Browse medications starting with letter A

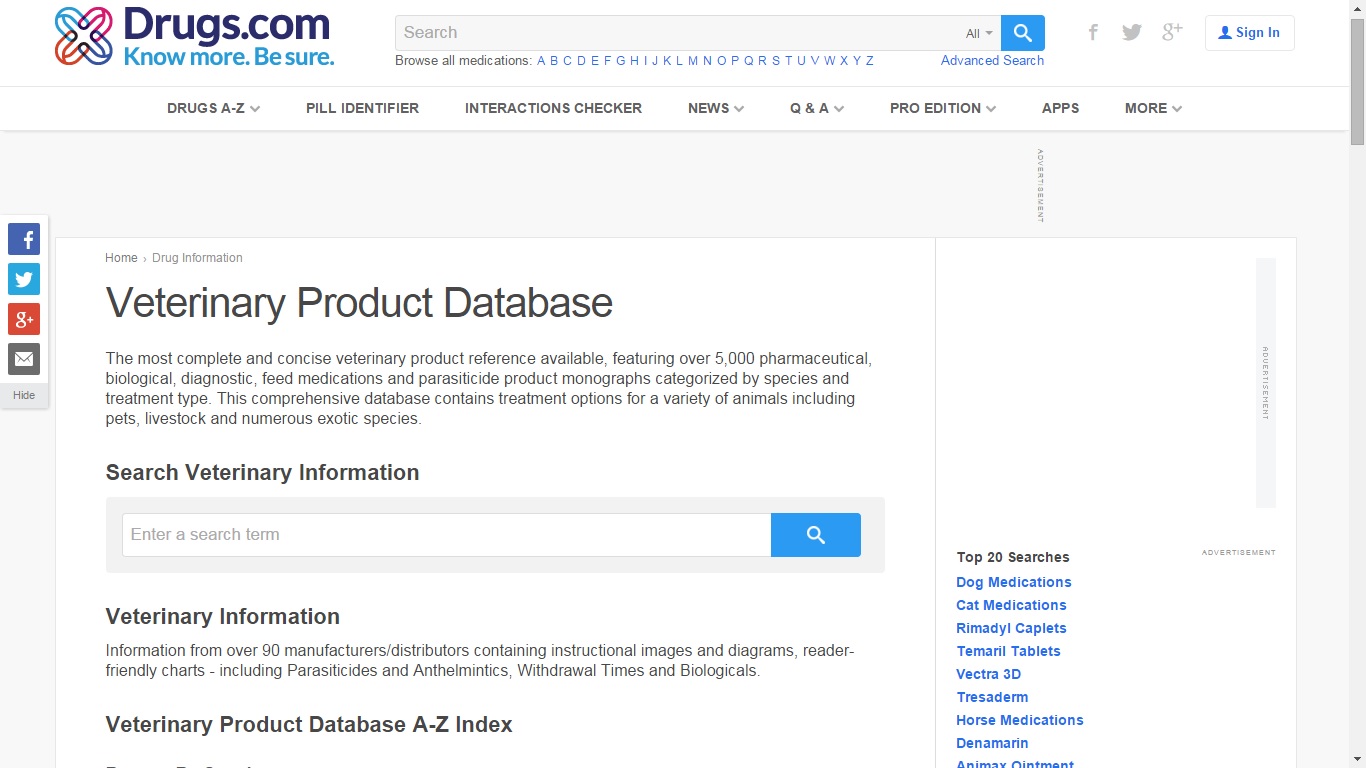click(541, 61)
